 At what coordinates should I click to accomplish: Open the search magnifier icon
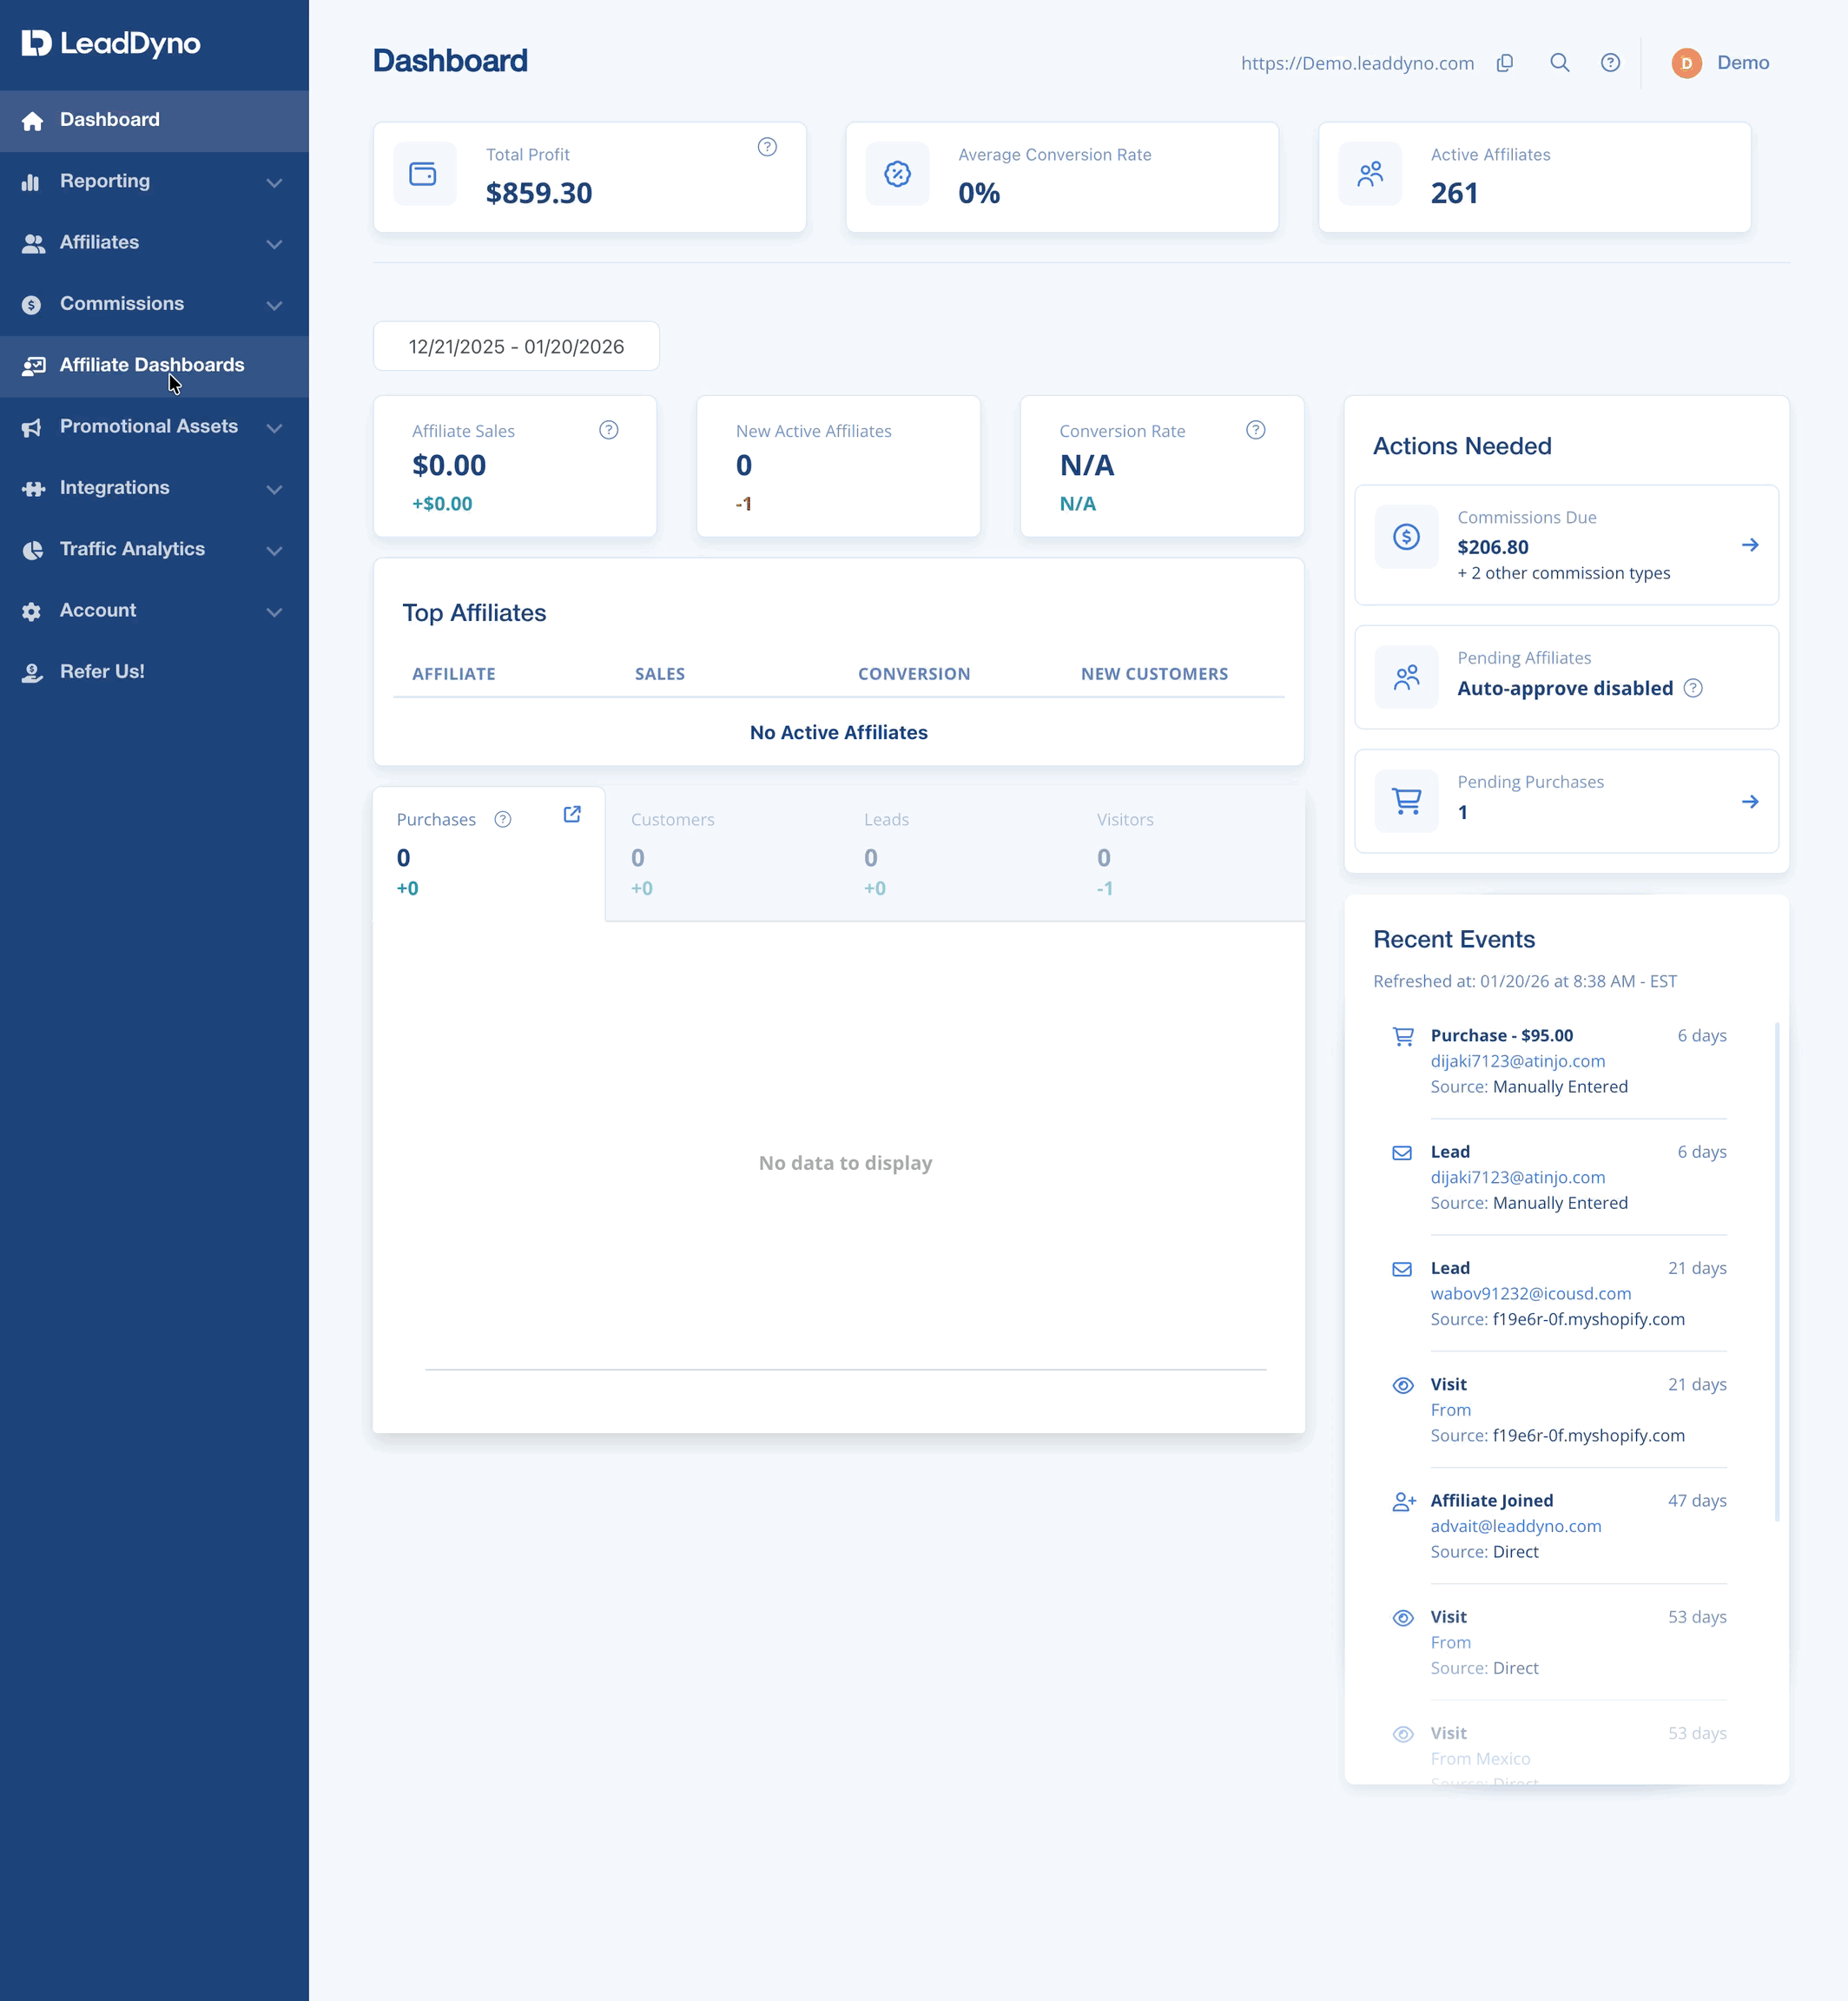tap(1559, 63)
